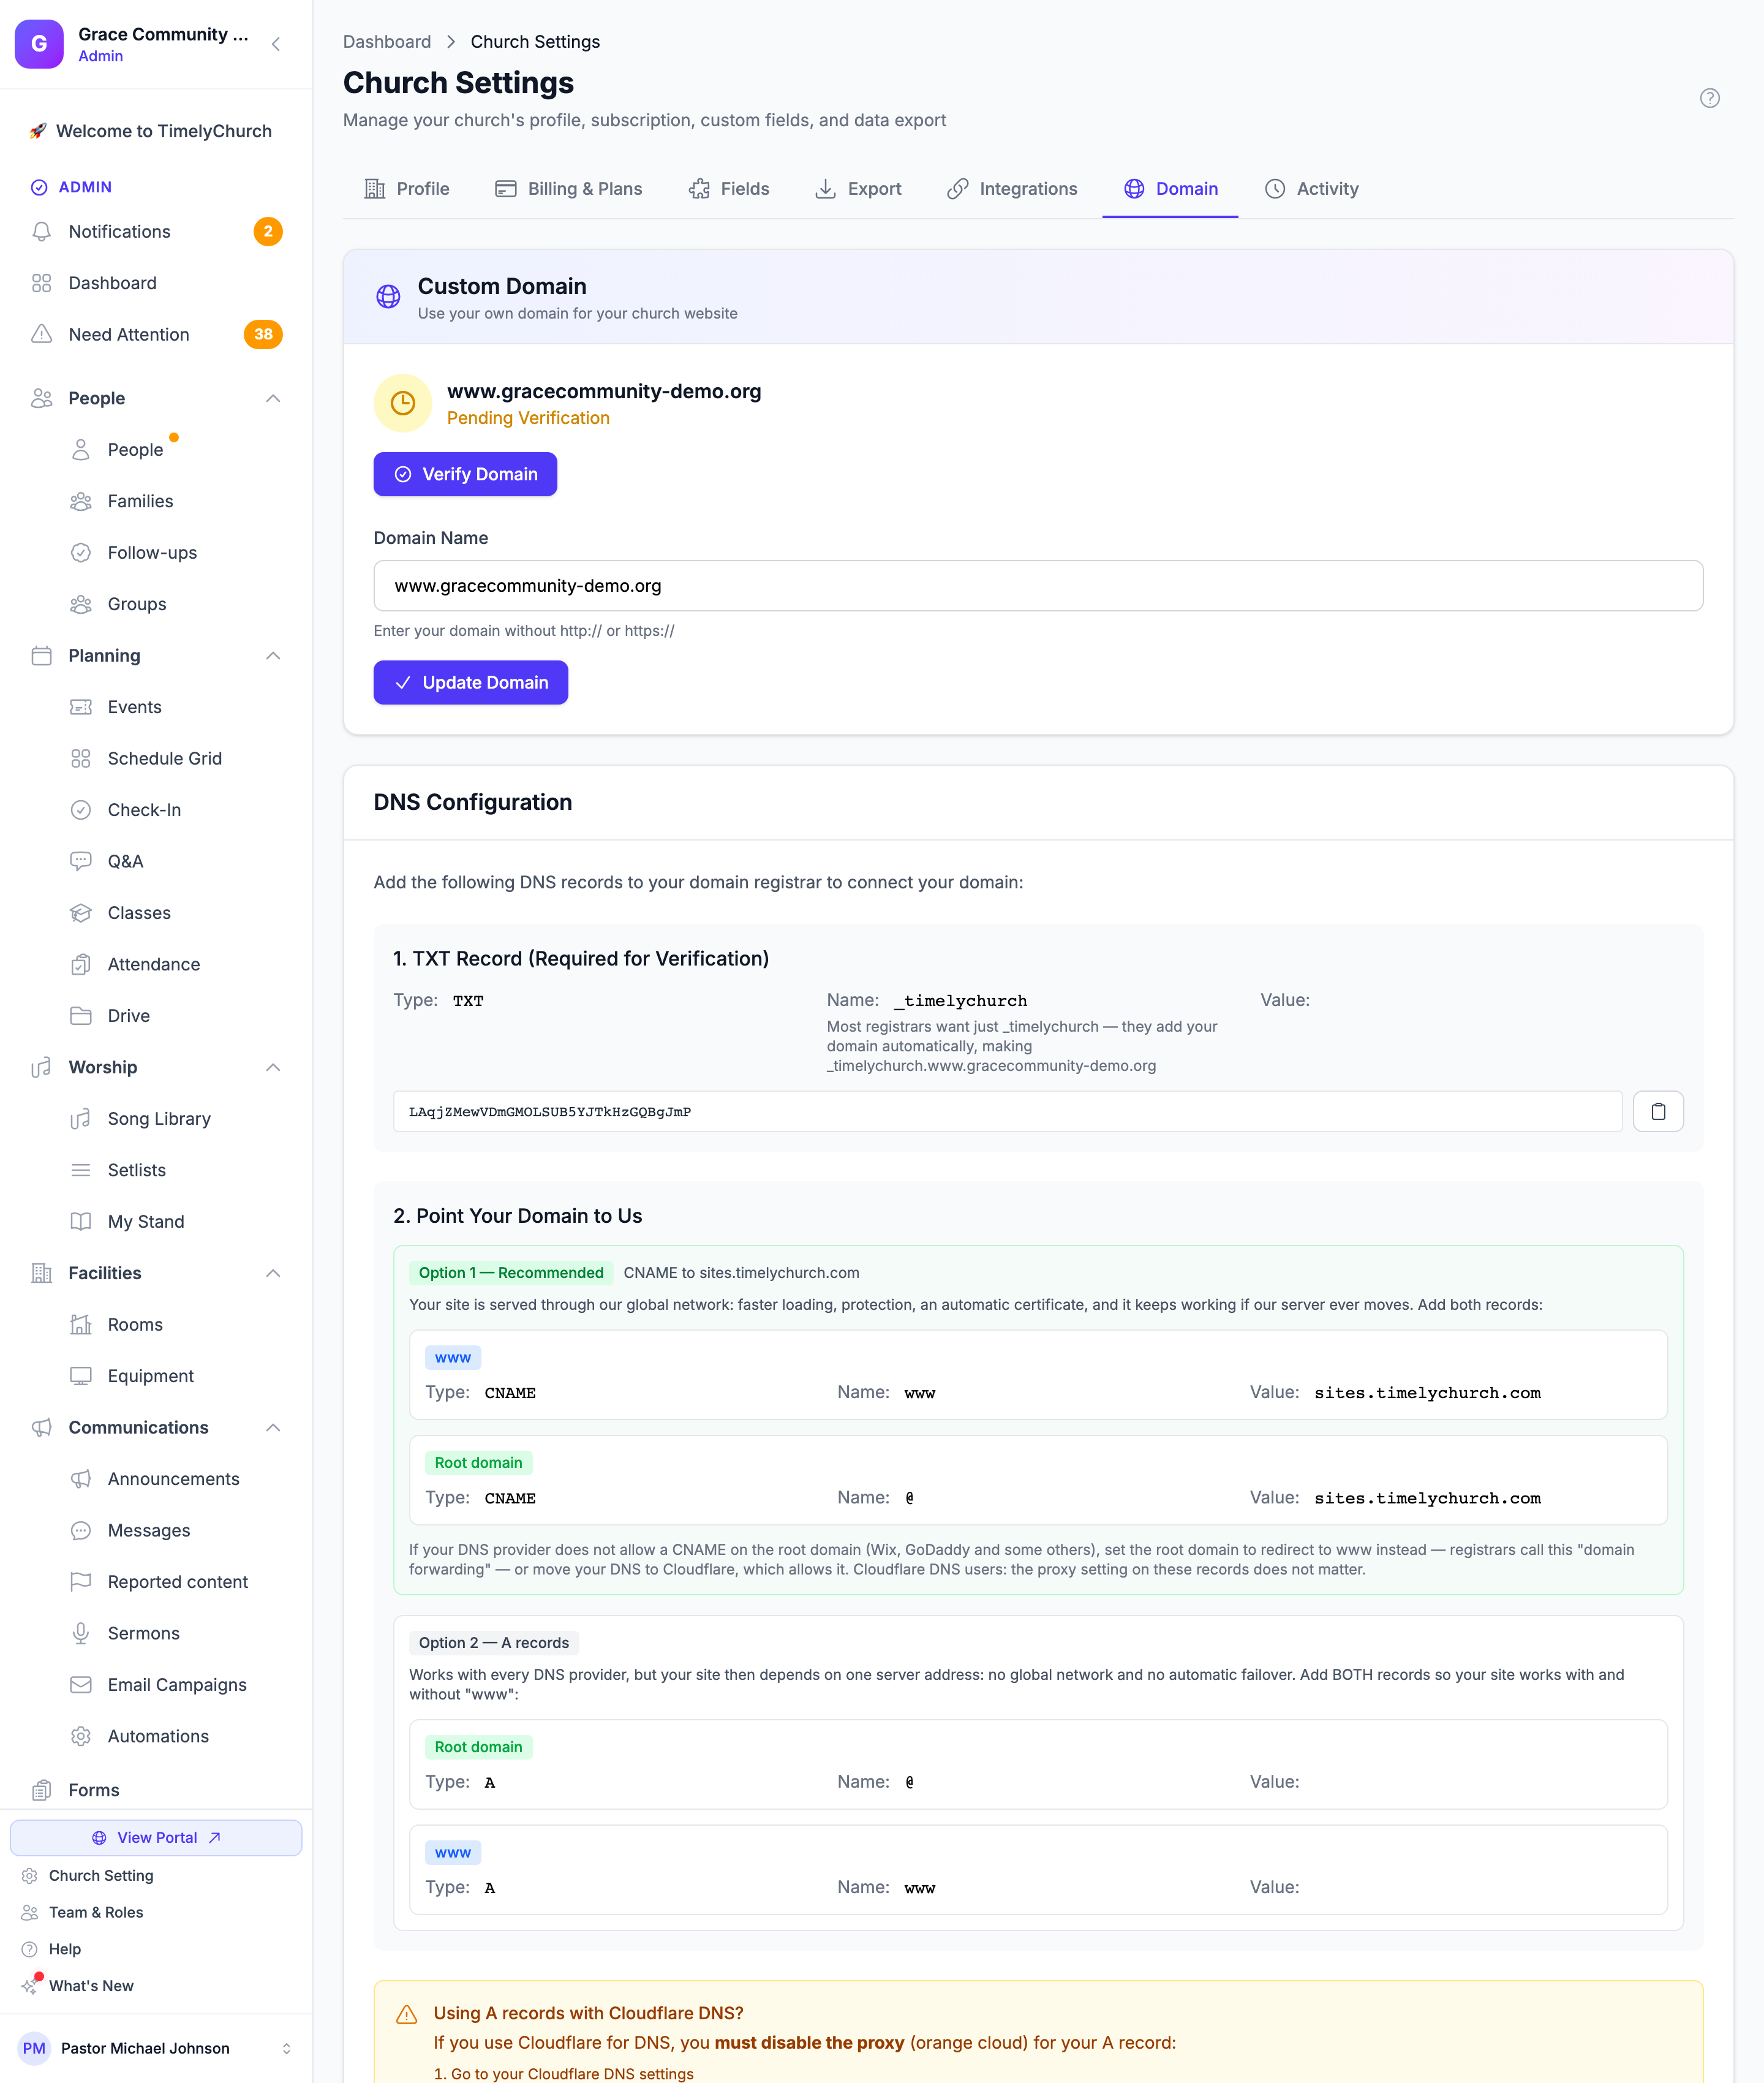The width and height of the screenshot is (1764, 2083).
Task: Switch to the Integrations tab
Action: (1012, 189)
